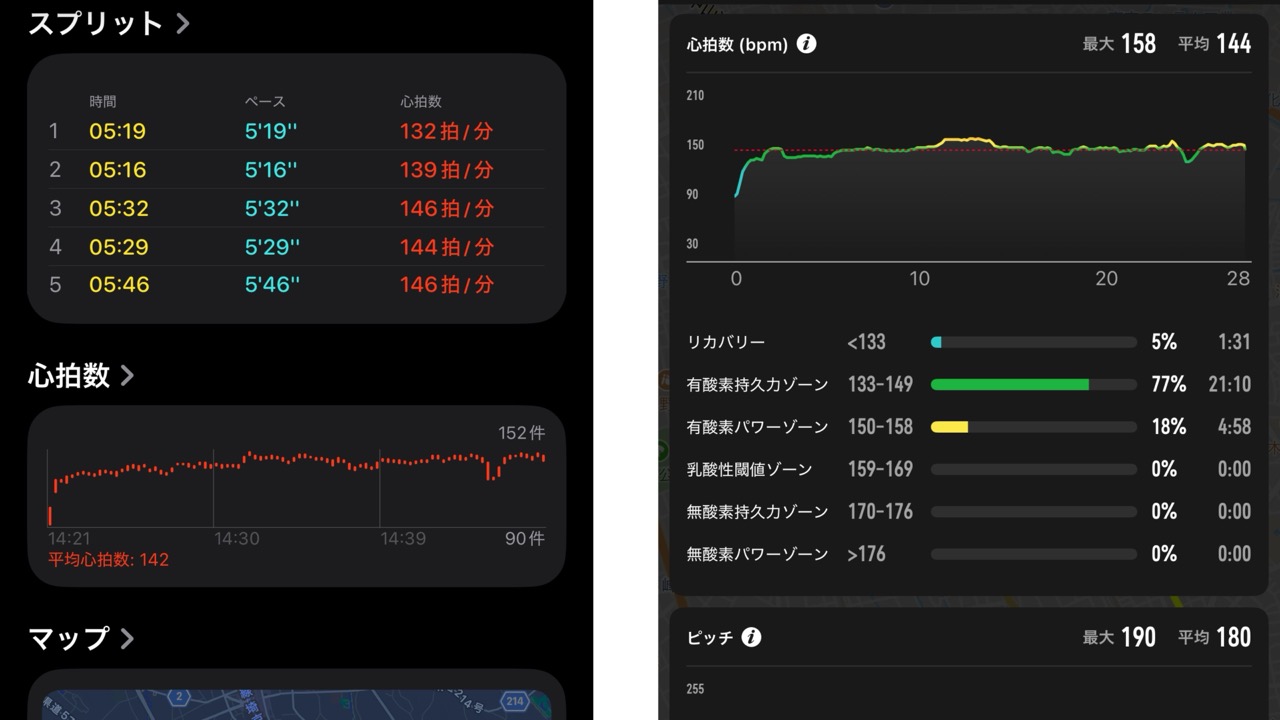Open the マップ section chevron
This screenshot has width=1280, height=720.
coord(127,638)
